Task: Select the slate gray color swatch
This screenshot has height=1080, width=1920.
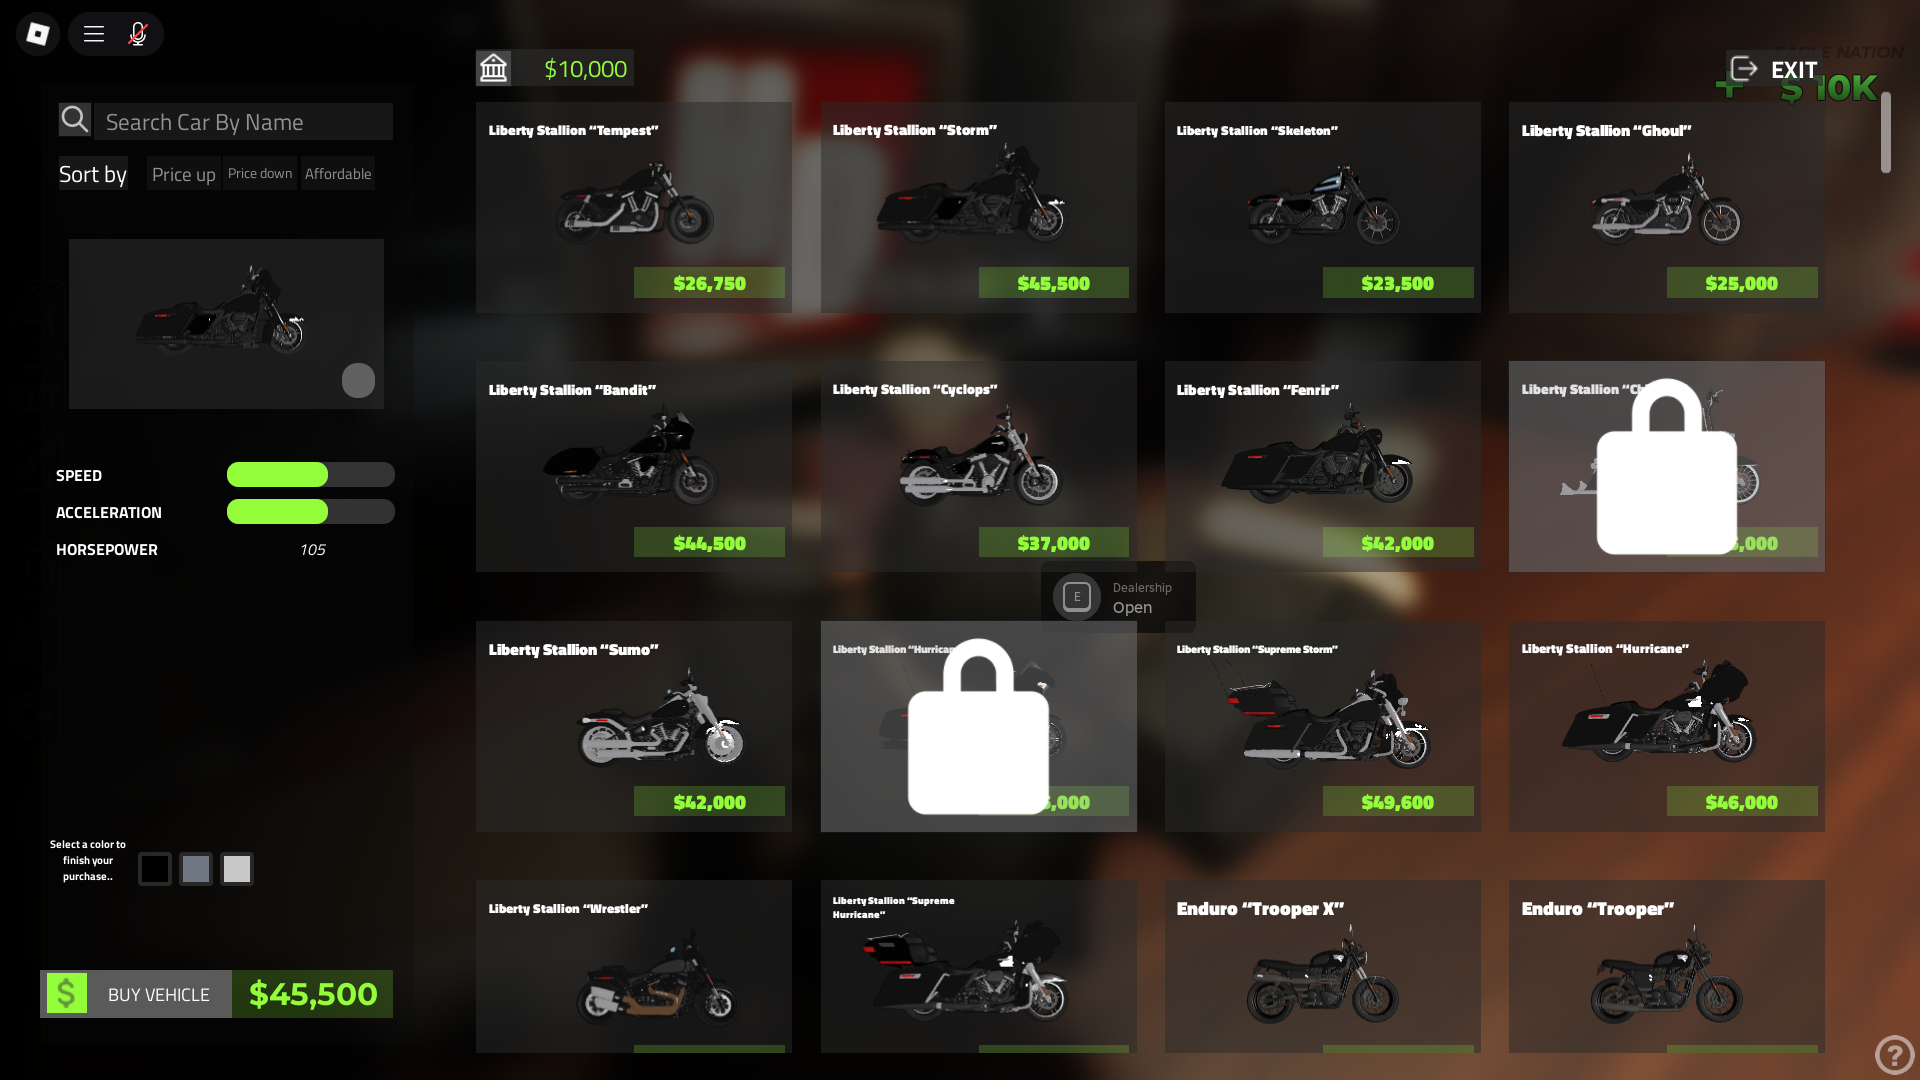Action: [196, 869]
